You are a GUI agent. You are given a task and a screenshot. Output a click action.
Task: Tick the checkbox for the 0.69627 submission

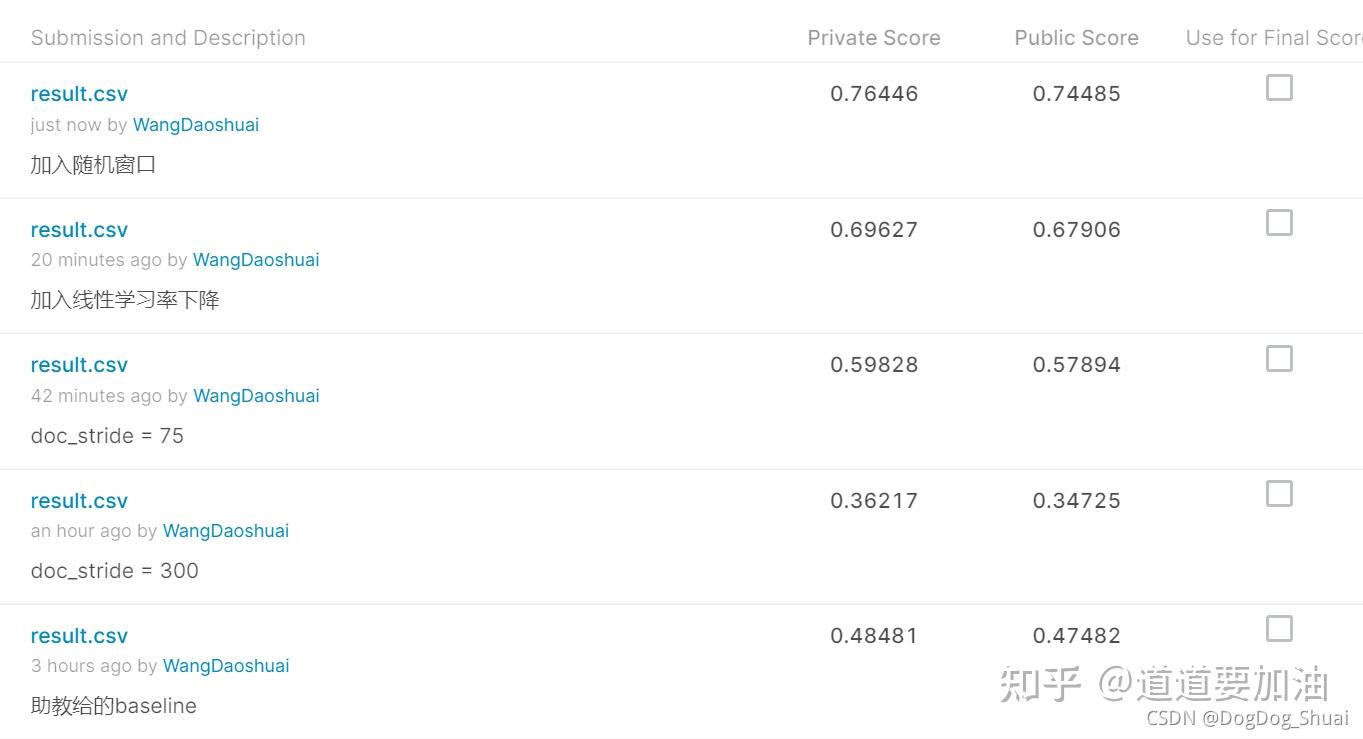coord(1279,223)
